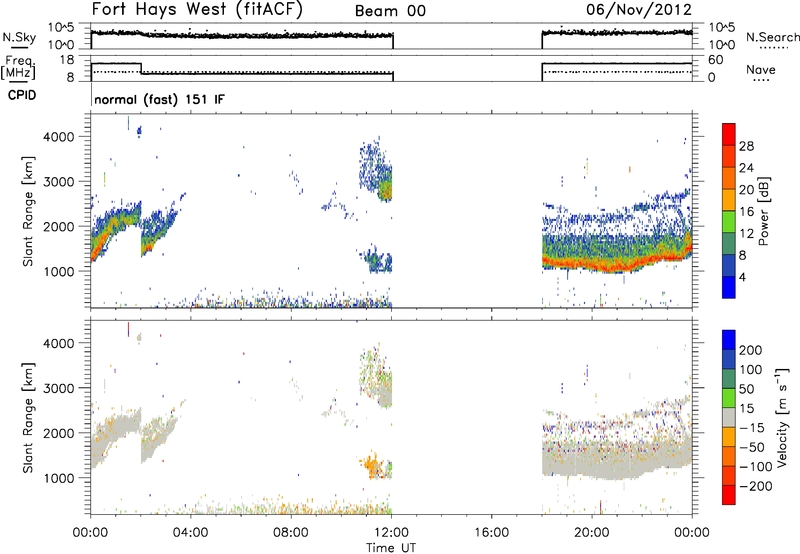800x554 pixels.
Task: Click the '16:00' time tick label
Action: click(491, 533)
